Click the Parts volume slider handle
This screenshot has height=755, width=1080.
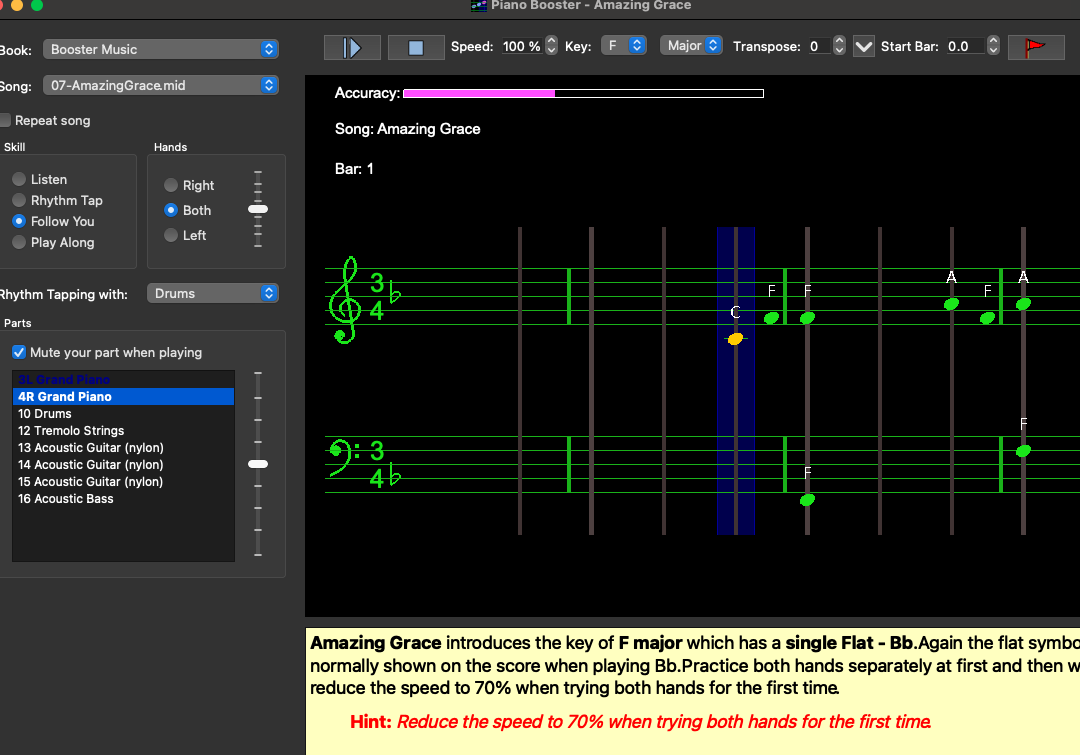point(258,464)
